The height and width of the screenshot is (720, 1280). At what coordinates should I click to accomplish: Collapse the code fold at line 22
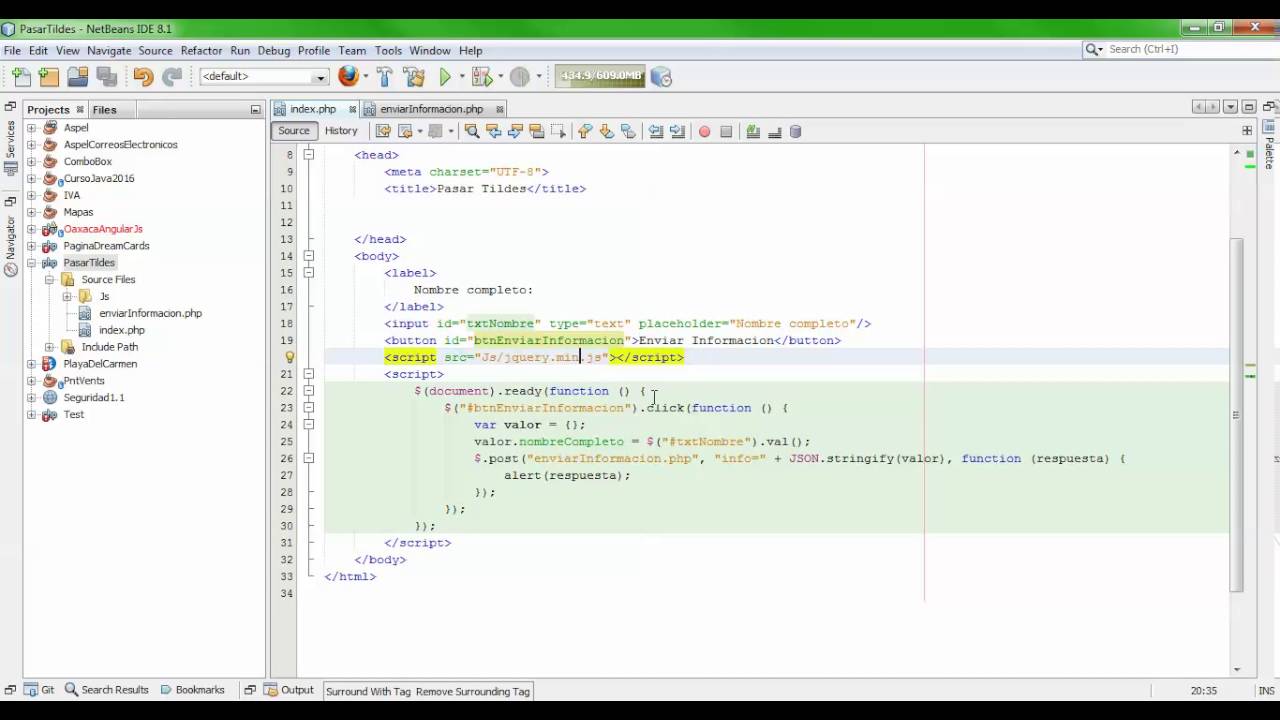click(x=309, y=391)
